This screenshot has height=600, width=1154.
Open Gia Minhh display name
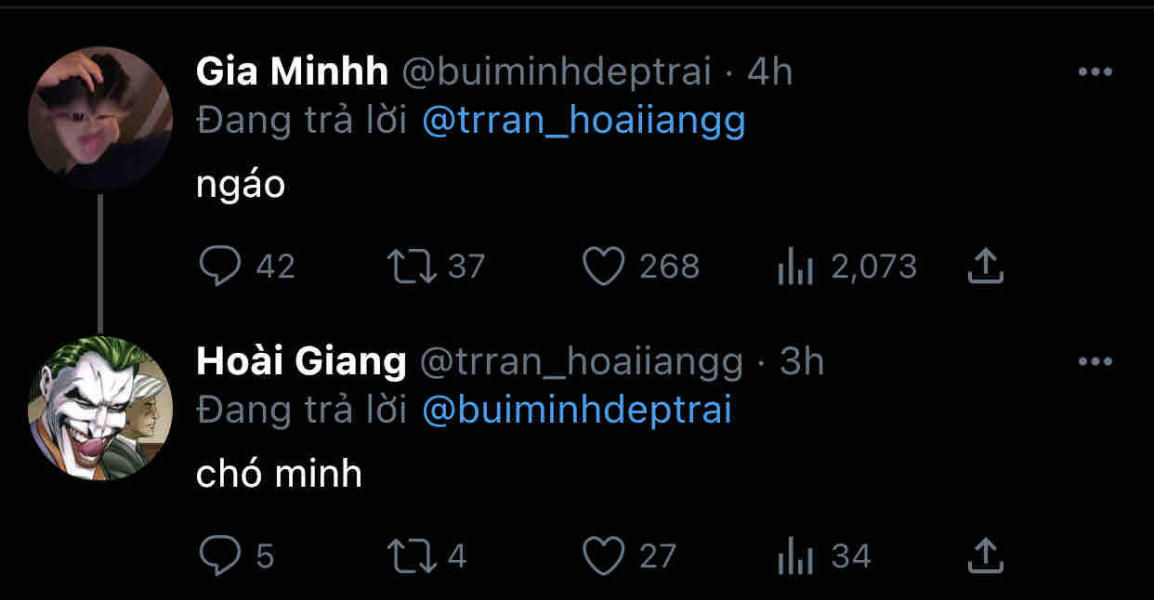tap(292, 72)
